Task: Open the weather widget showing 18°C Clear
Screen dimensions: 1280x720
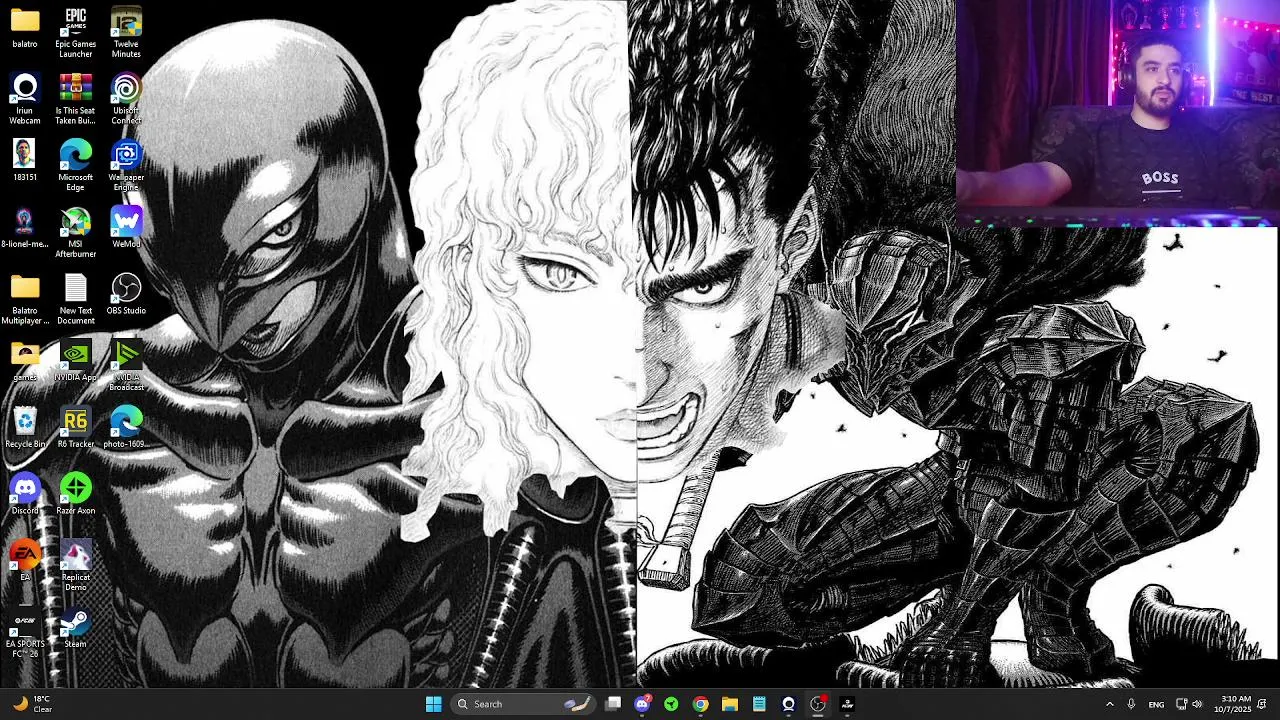Action: pyautogui.click(x=32, y=704)
